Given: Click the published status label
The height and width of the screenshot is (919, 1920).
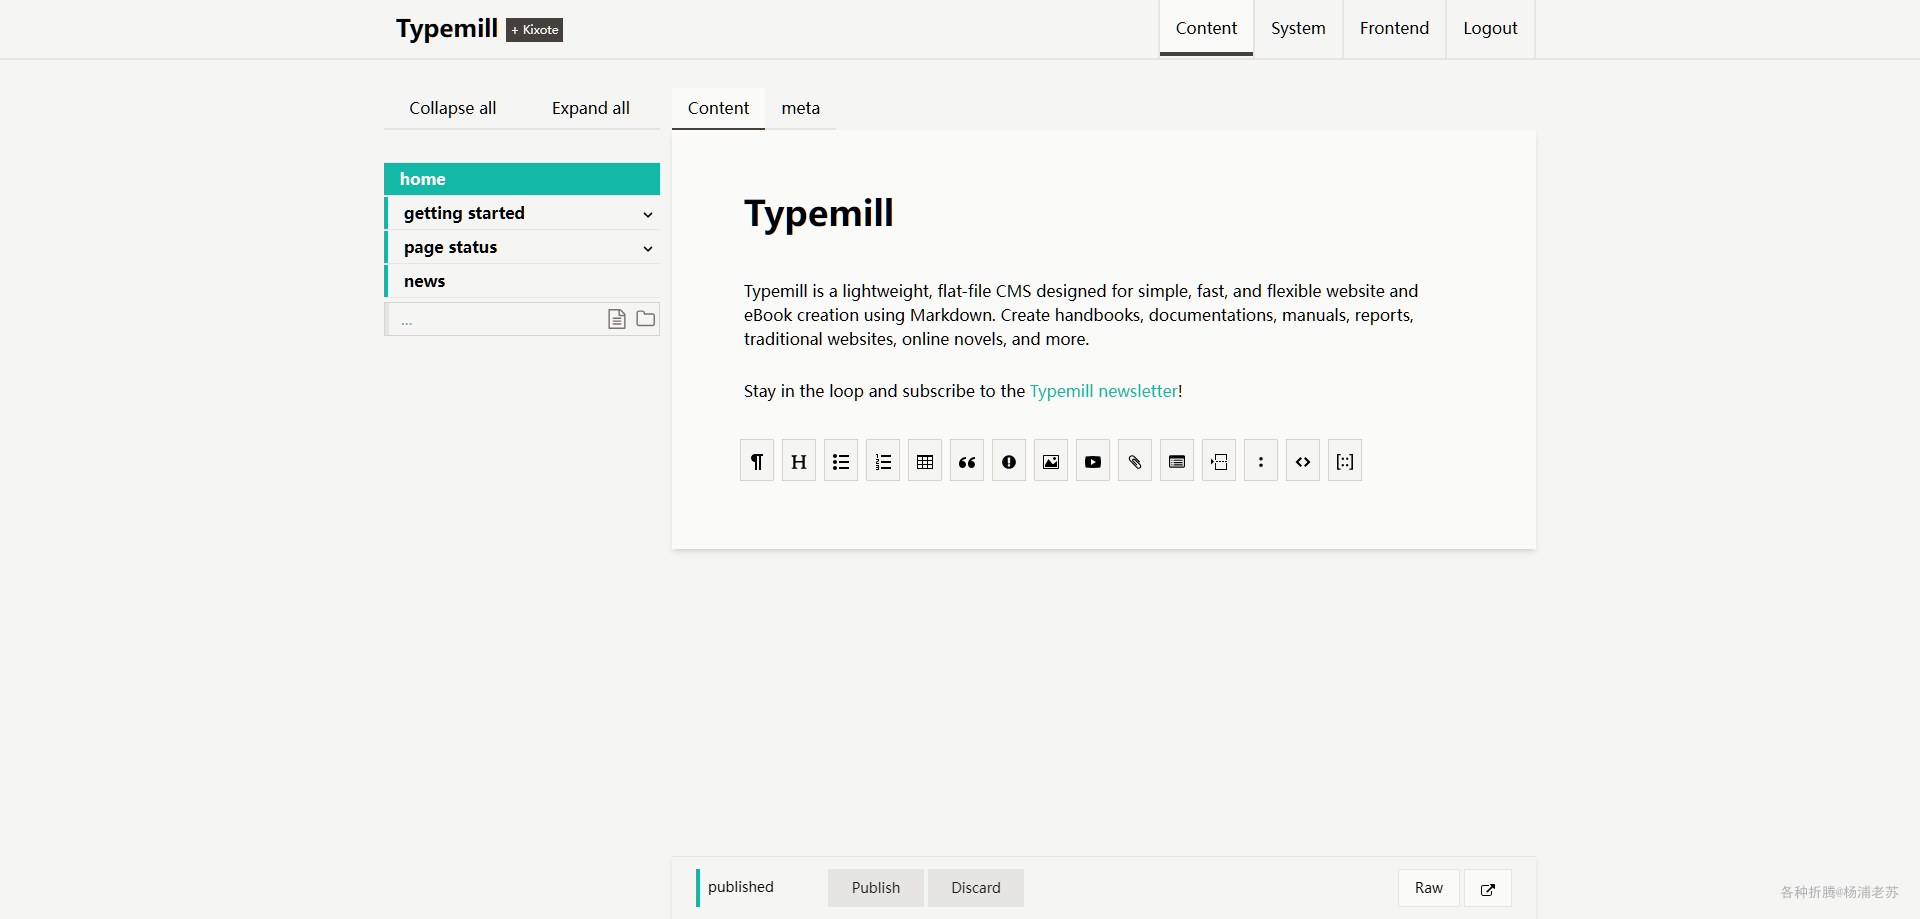Looking at the screenshot, I should point(741,887).
